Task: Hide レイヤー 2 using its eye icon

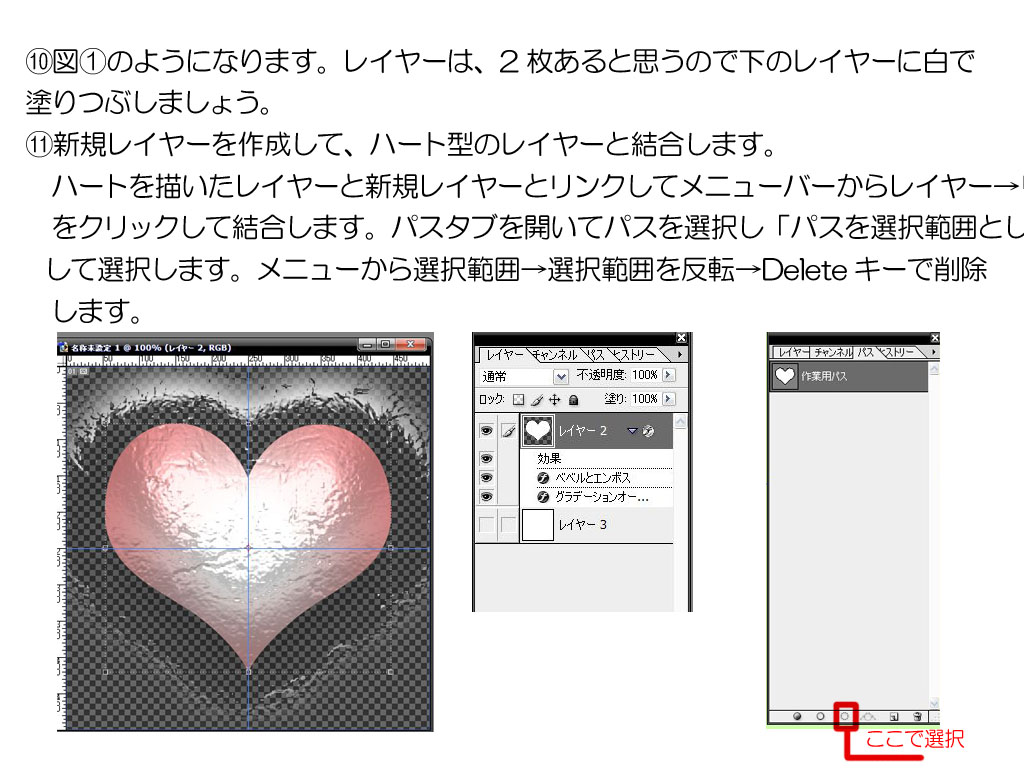Action: [x=487, y=431]
